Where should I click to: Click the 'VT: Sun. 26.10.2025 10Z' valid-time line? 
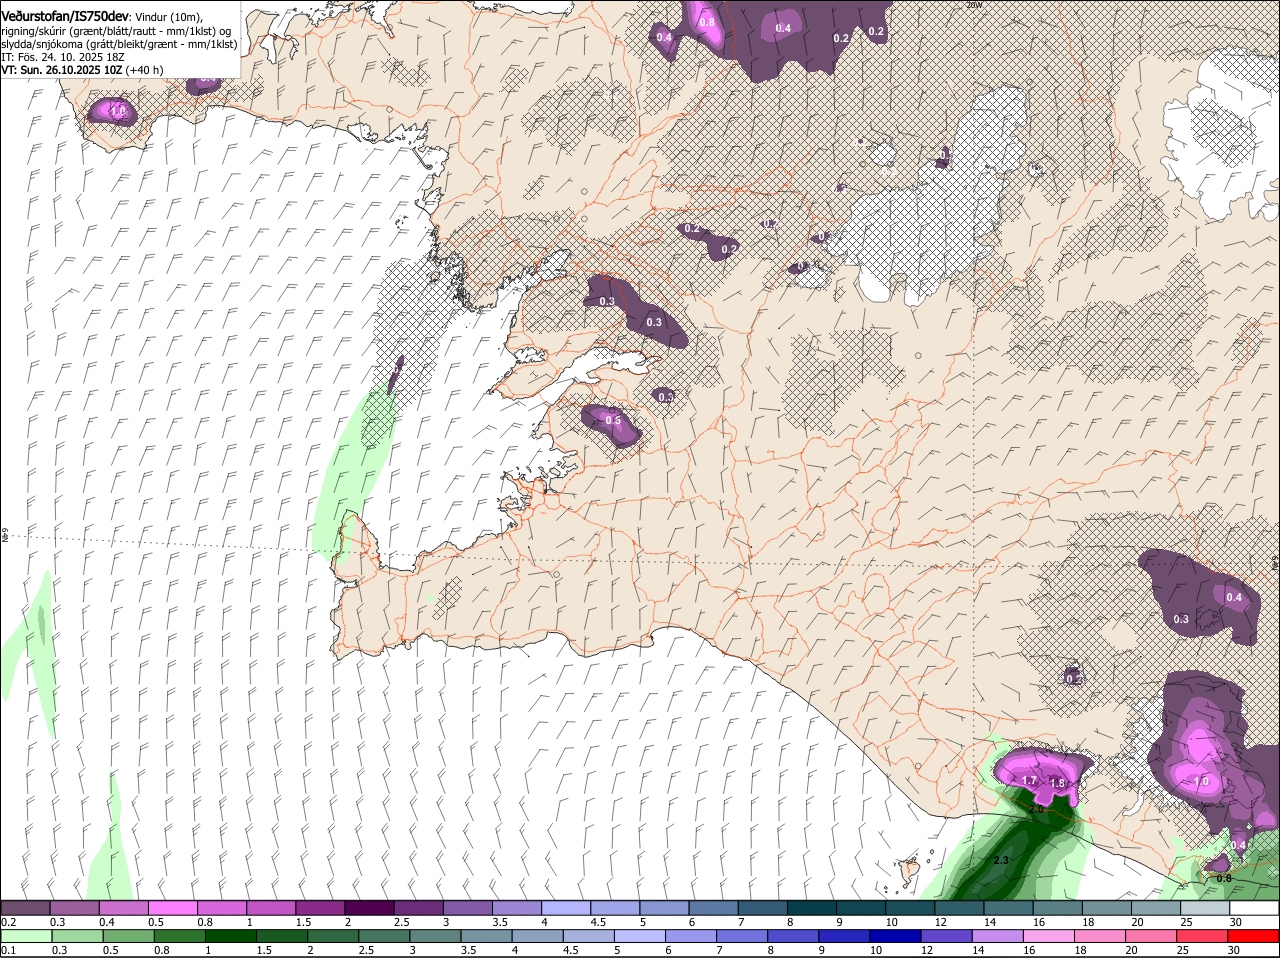61,71
